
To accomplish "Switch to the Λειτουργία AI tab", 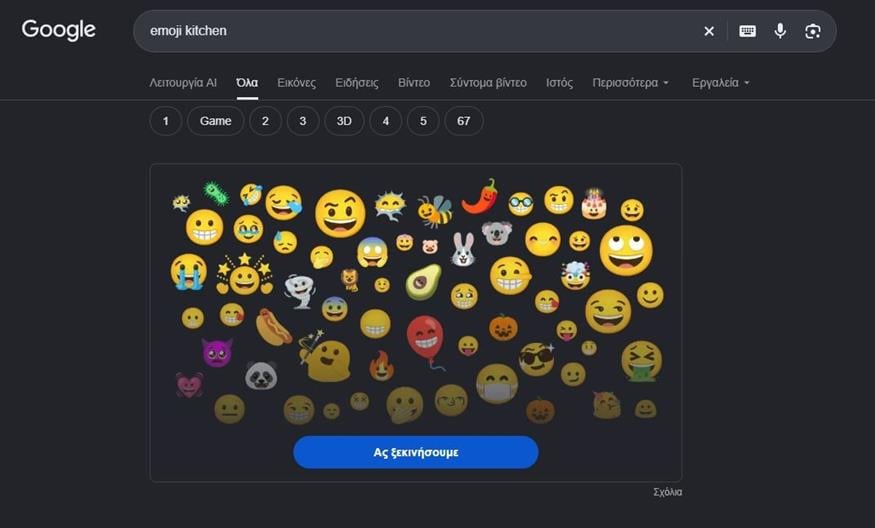I will click(183, 83).
